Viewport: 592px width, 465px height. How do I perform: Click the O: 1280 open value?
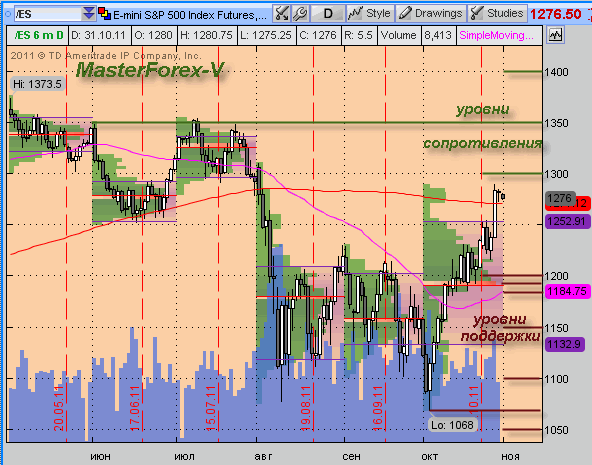point(154,35)
